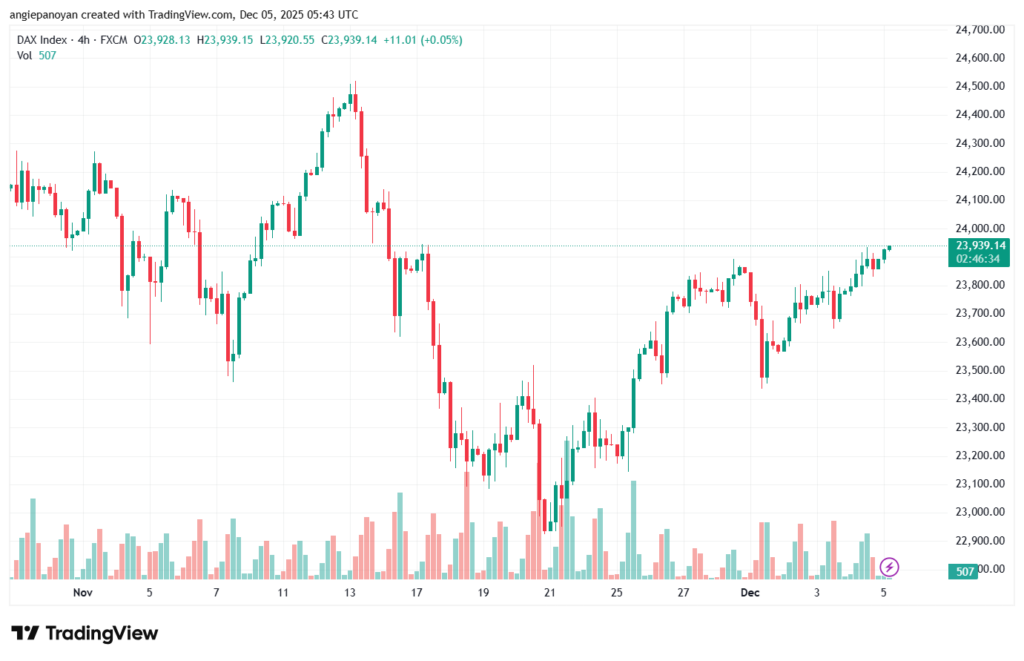Viewport: 1024px width, 661px height.
Task: Select the 21 date marker on time axis
Action: tap(549, 592)
